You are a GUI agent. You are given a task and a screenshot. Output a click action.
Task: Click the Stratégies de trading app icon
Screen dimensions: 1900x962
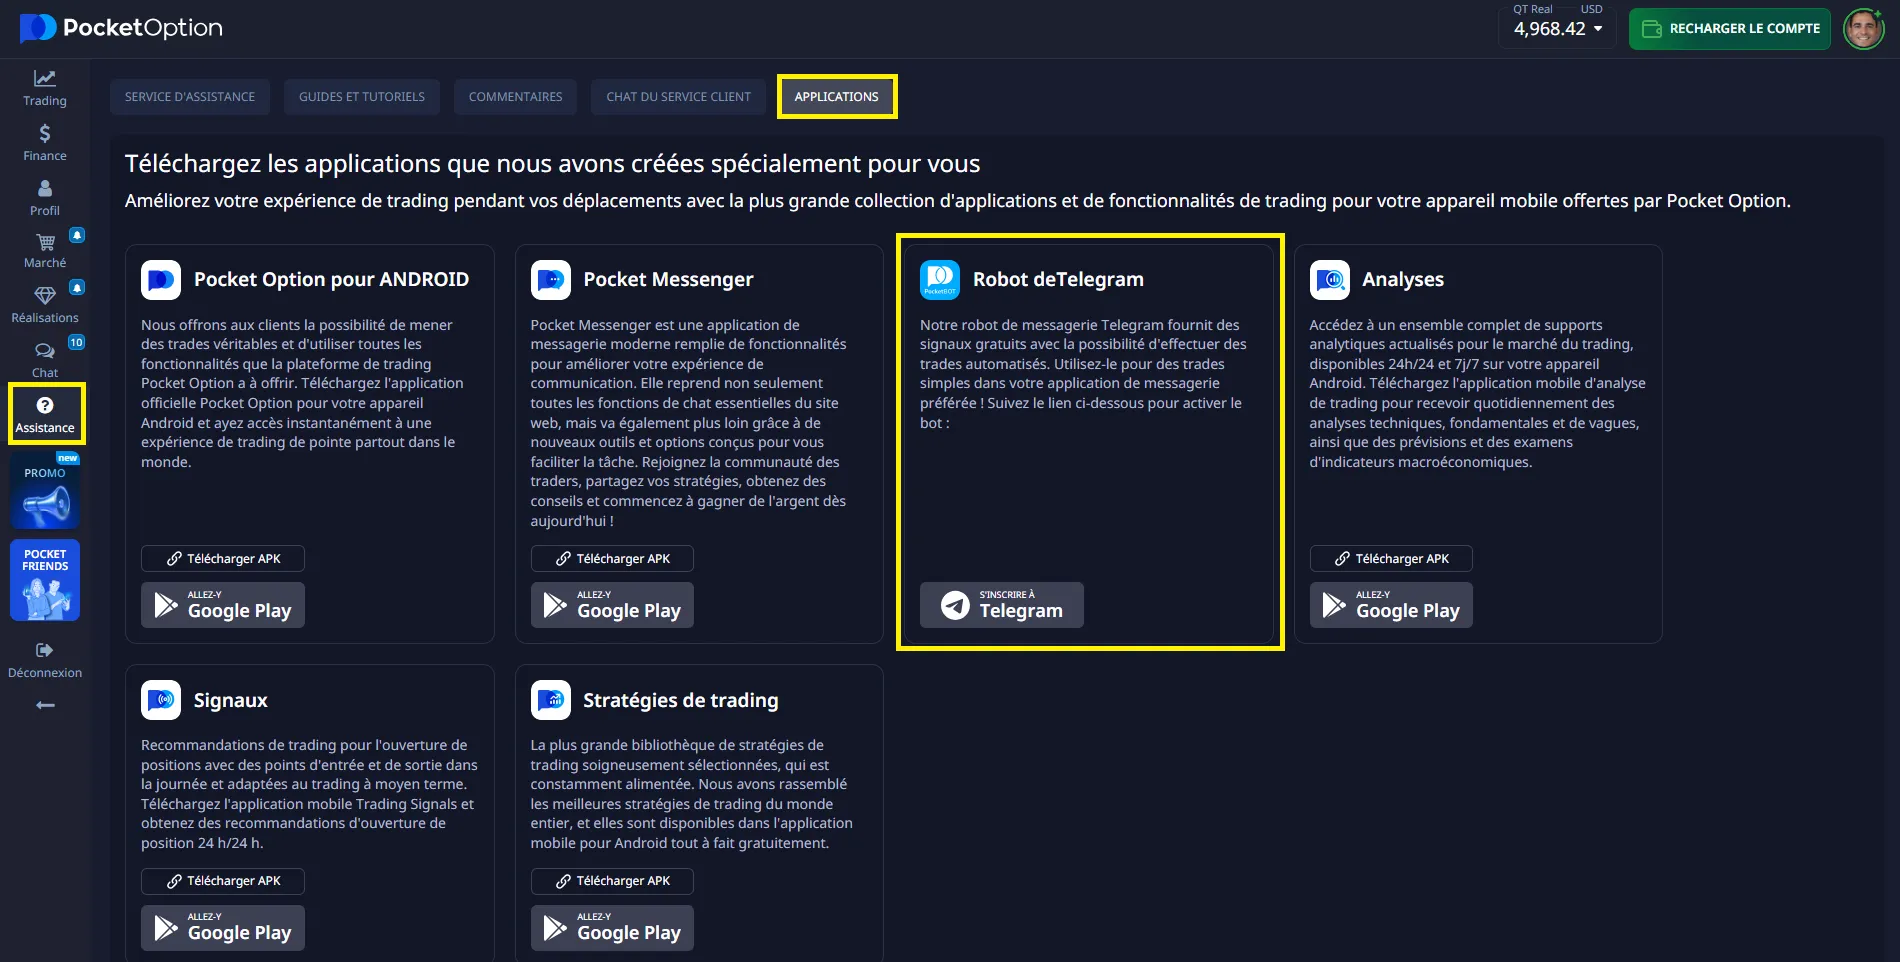[551, 700]
